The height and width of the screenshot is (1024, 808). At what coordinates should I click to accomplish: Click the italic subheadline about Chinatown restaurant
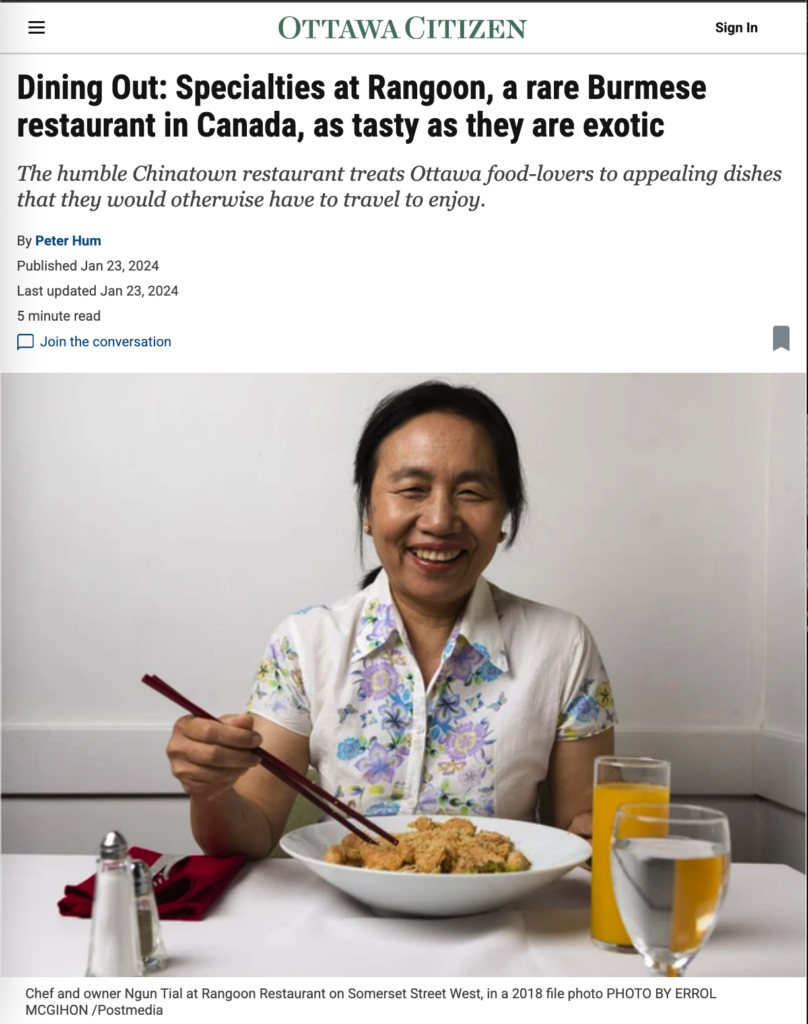(399, 186)
